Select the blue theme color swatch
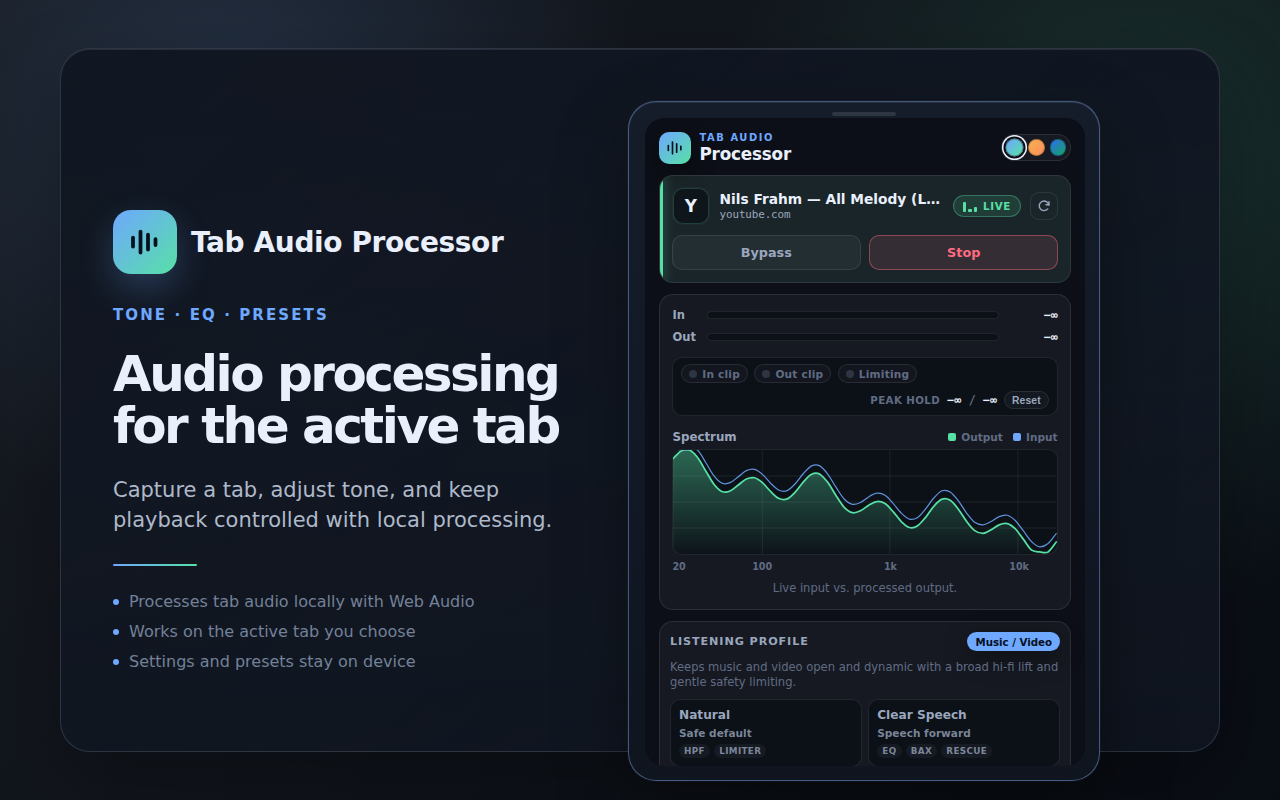Screen dimensions: 1280x800 point(1058,148)
